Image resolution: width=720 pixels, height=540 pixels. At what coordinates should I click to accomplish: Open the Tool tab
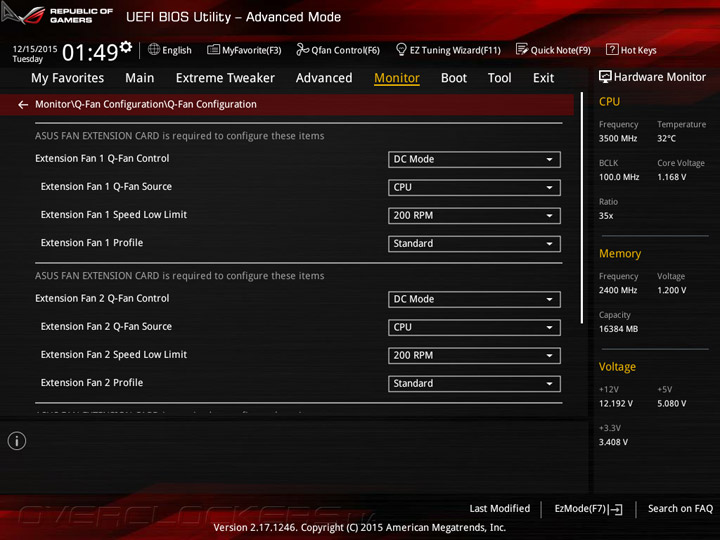click(x=500, y=78)
